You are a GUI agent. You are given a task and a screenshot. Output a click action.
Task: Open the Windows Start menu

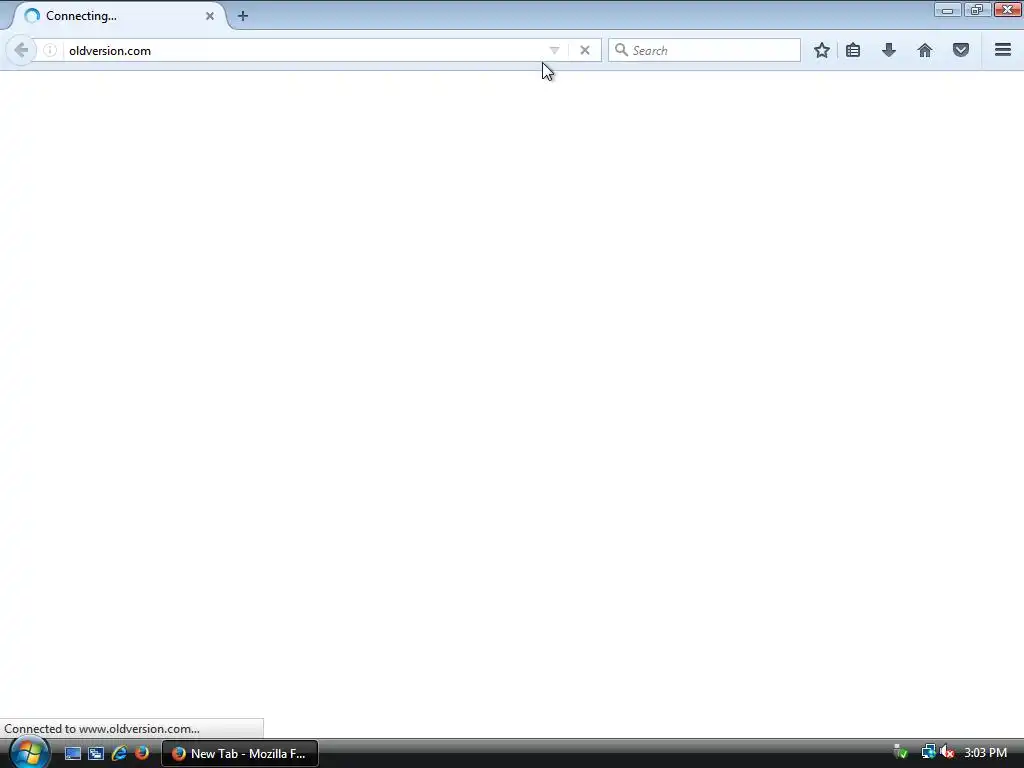tap(29, 753)
